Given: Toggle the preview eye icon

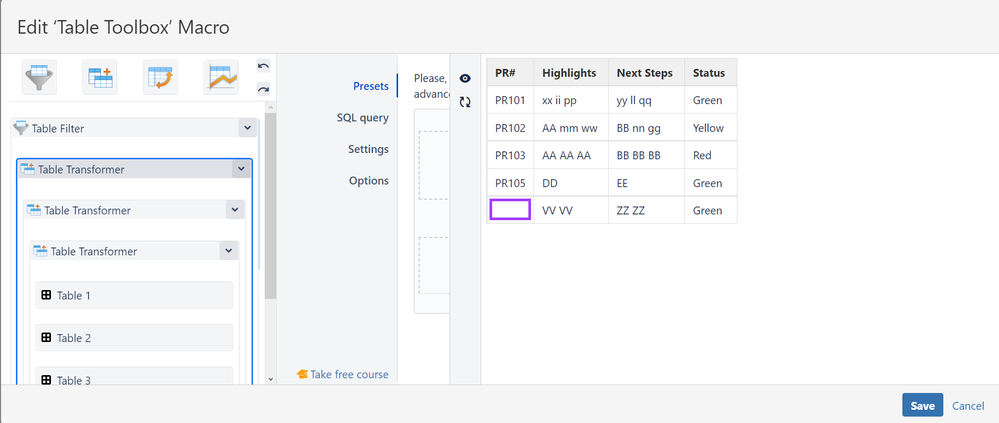Looking at the screenshot, I should tap(465, 78).
